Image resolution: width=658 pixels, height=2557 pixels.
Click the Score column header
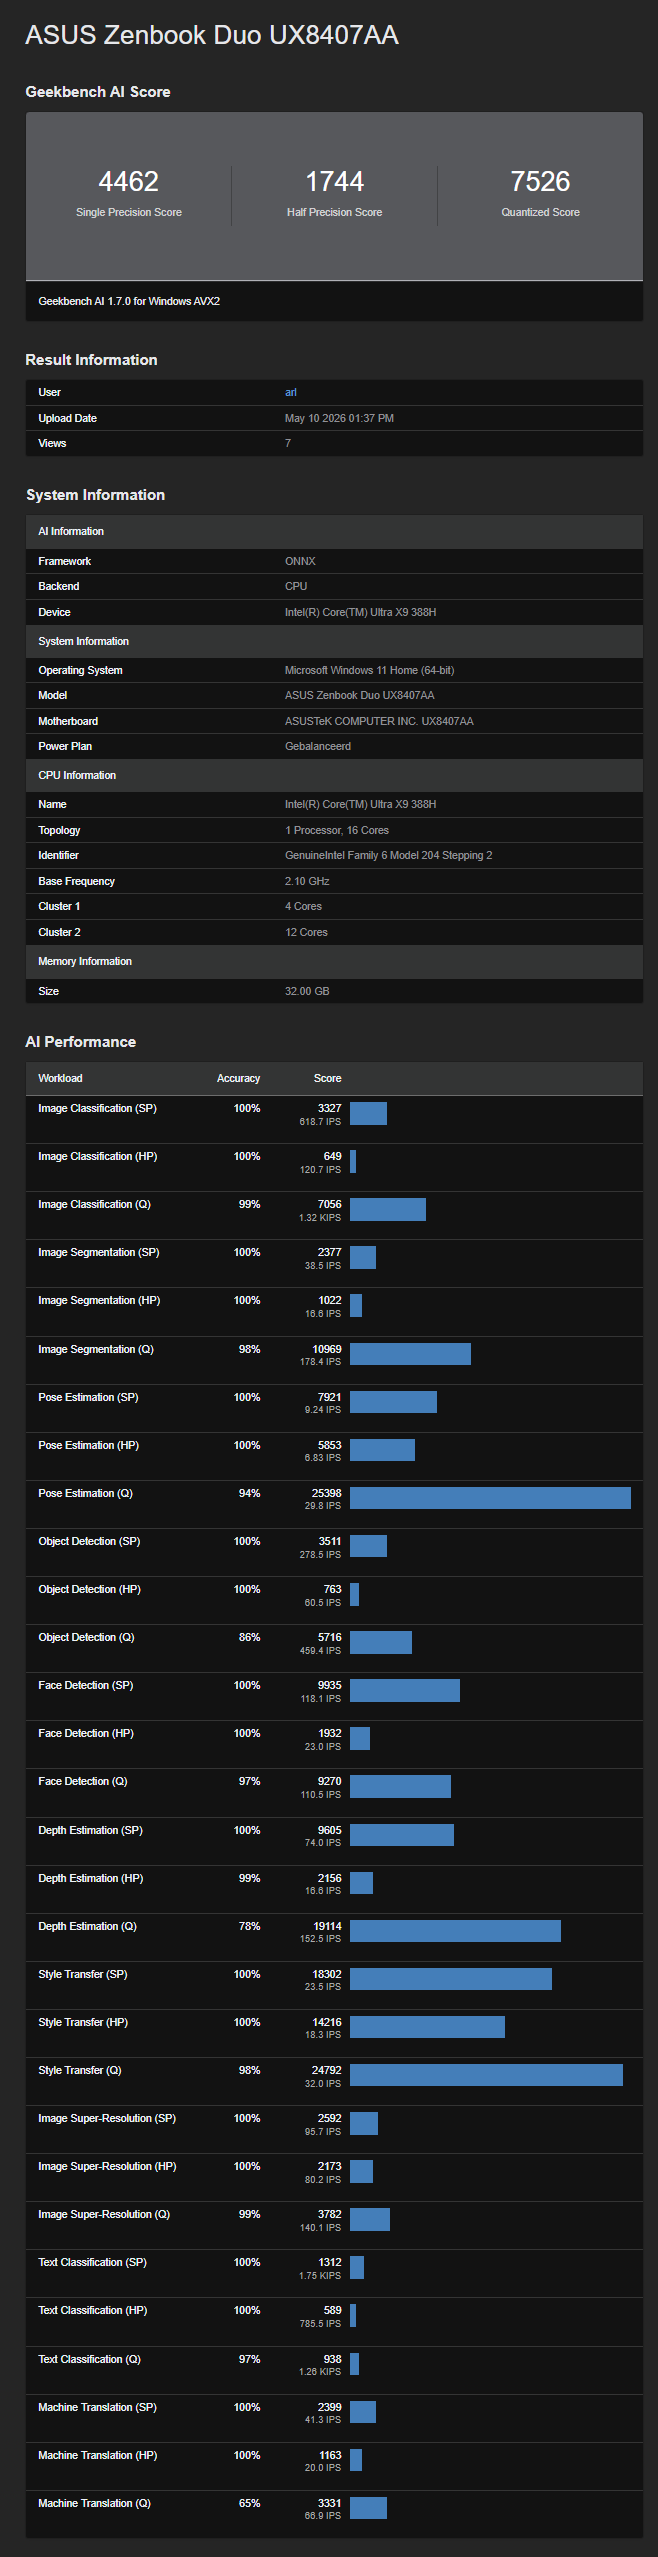[327, 1078]
